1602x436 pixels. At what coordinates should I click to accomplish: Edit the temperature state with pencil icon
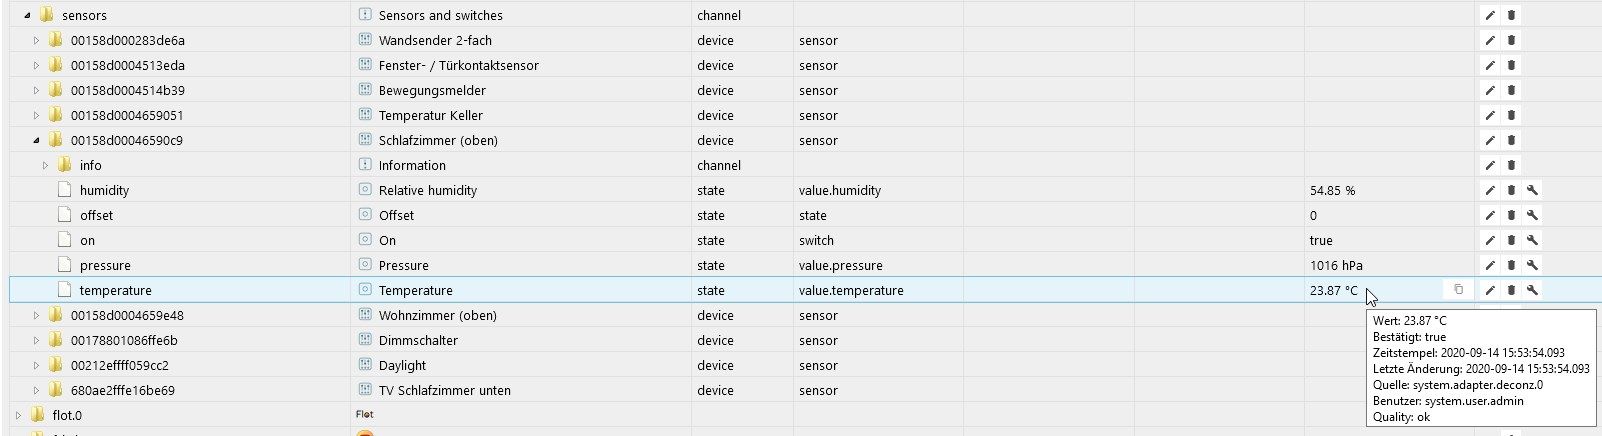[1490, 290]
